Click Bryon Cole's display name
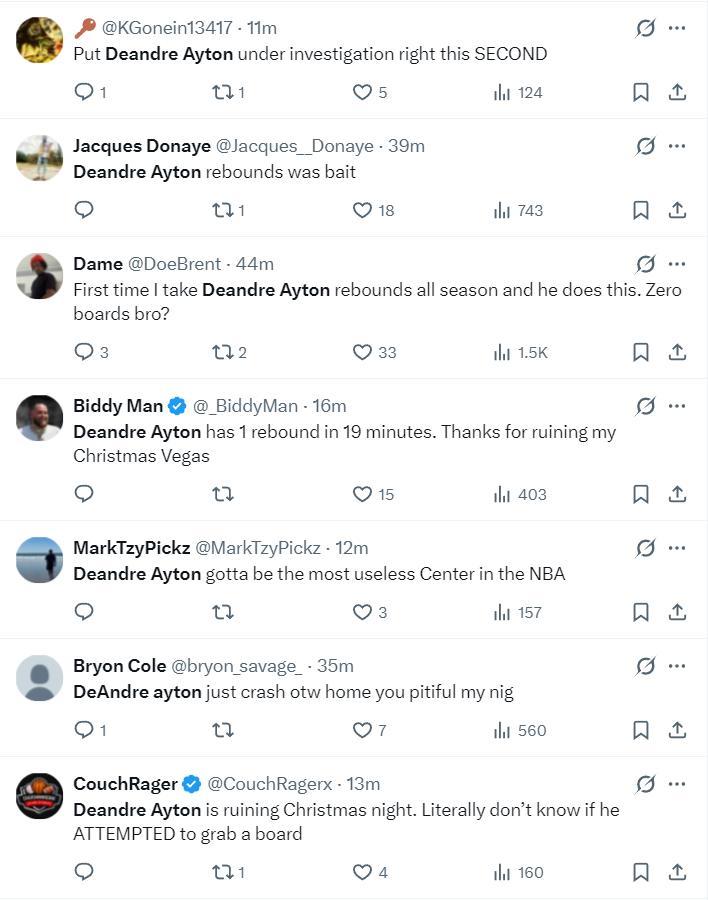Viewport: 708px width, 900px height. [x=113, y=666]
